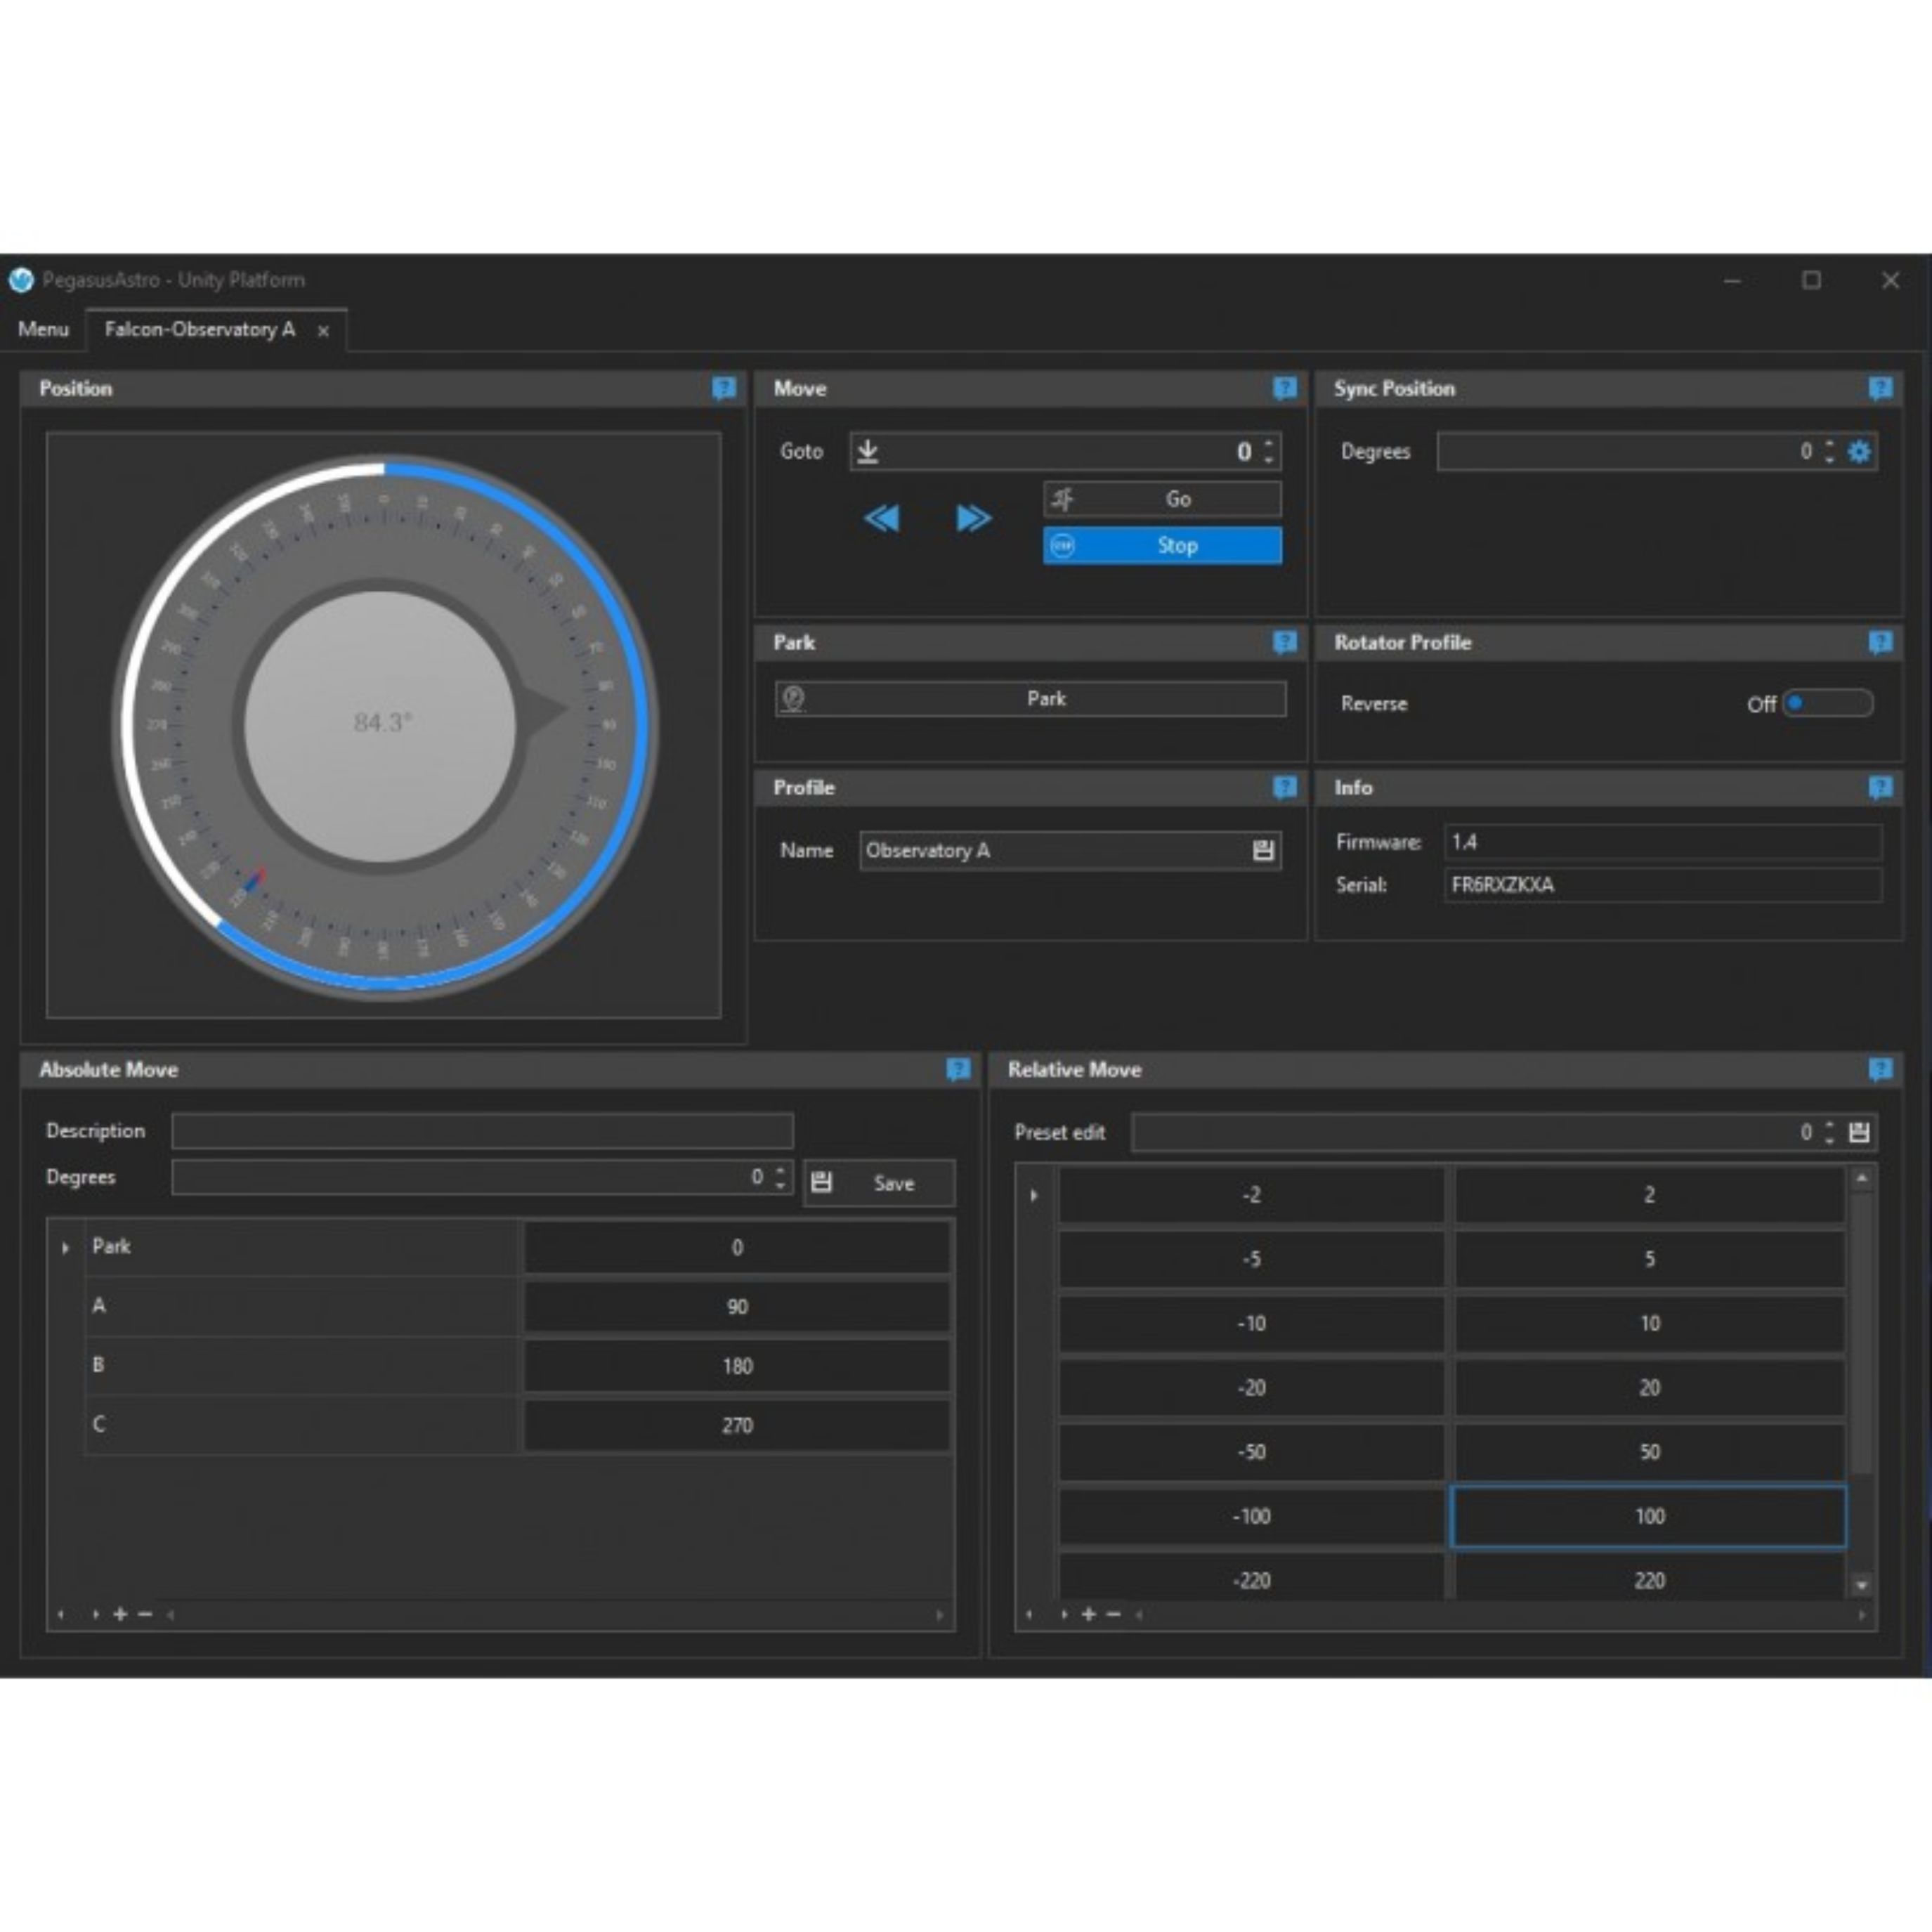Click the 20 relative move preset
The image size is (1932, 1932).
click(x=1649, y=1388)
